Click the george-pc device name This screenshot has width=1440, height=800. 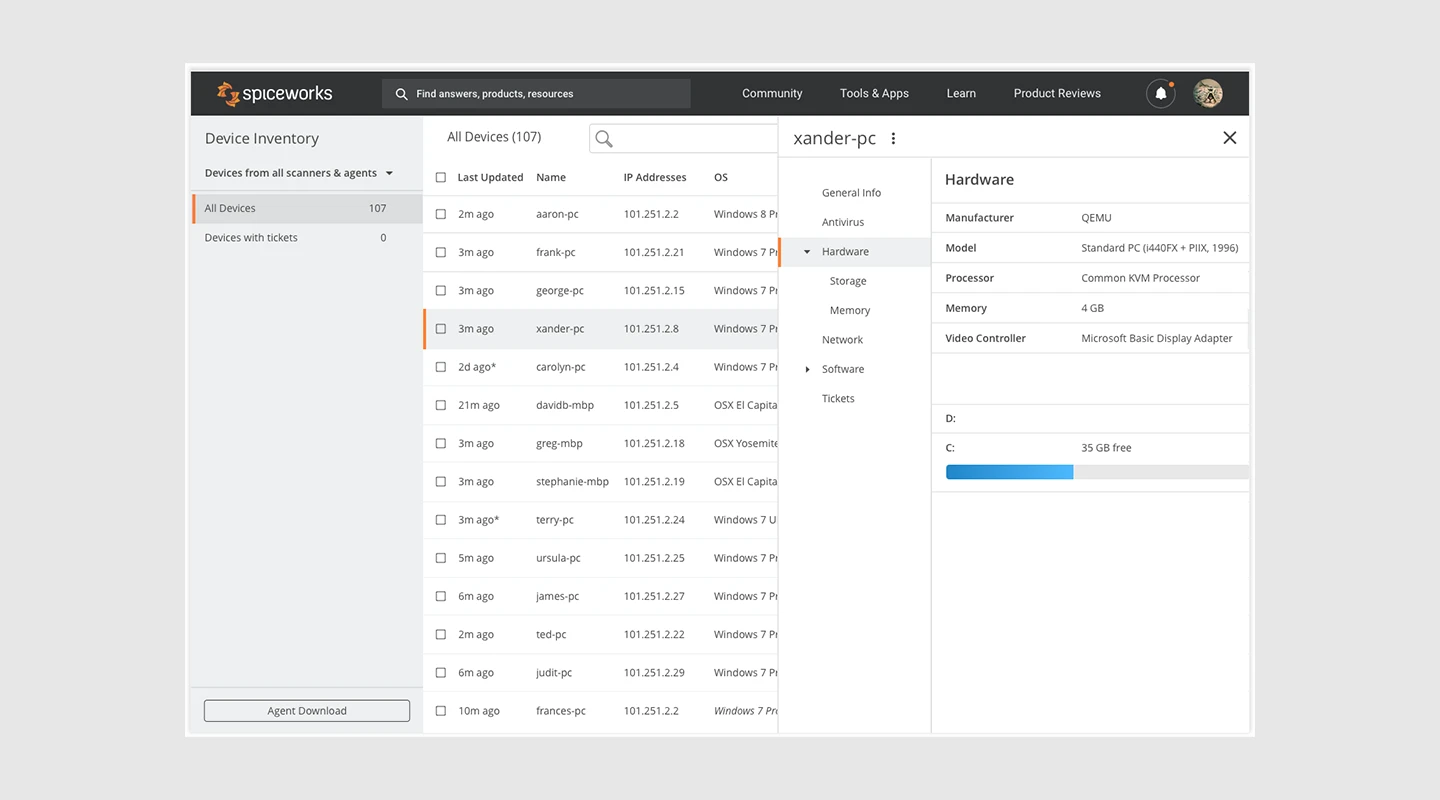[560, 290]
